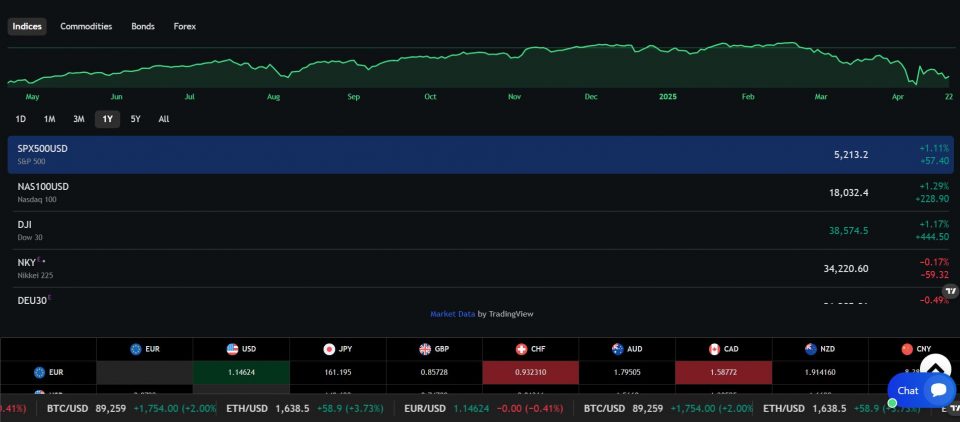Select the All time range
The height and width of the screenshot is (422, 960).
pos(164,119)
